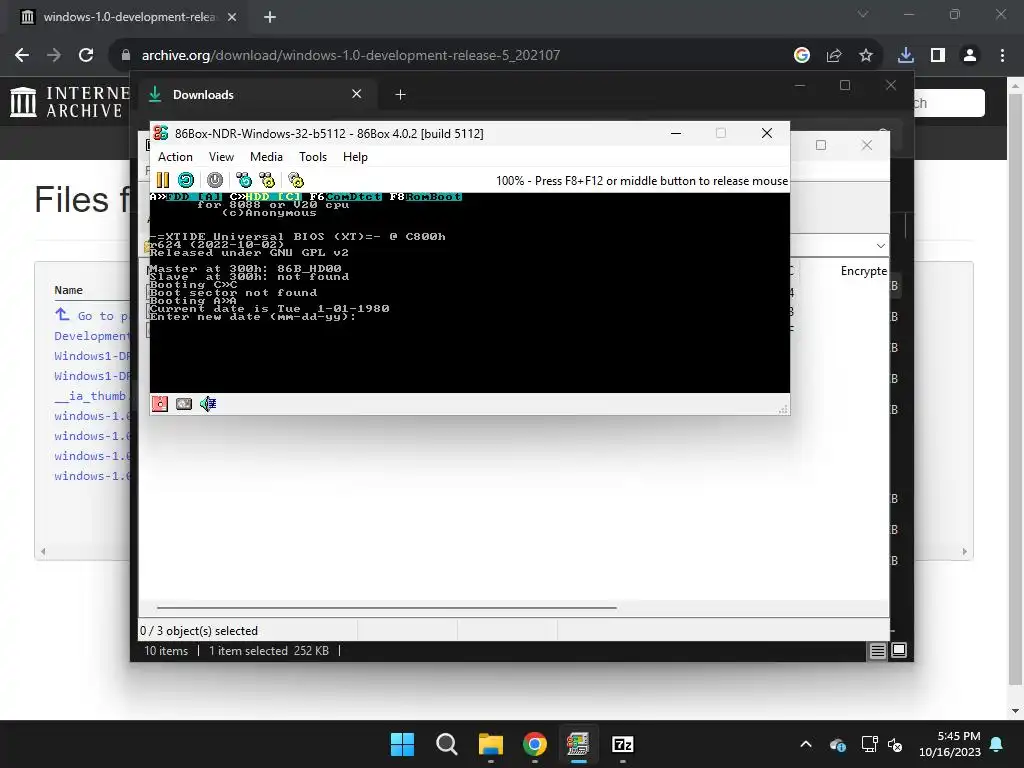Click the sound speaker icon in 86Box status bar
This screenshot has width=1024, height=768.
click(x=208, y=404)
